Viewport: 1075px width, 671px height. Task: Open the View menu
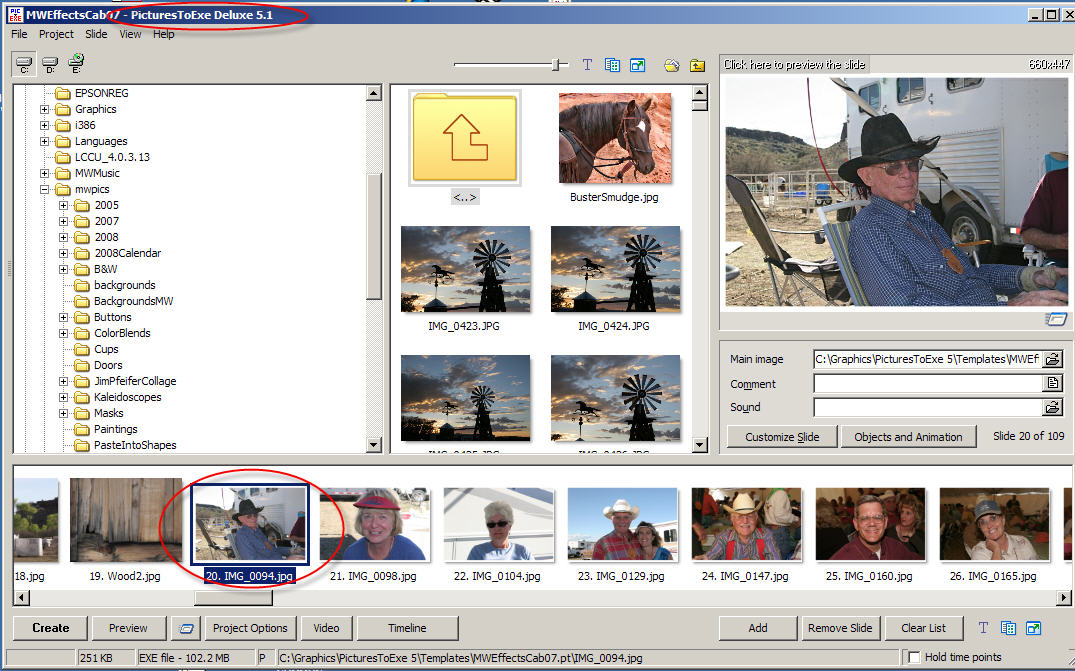[130, 34]
